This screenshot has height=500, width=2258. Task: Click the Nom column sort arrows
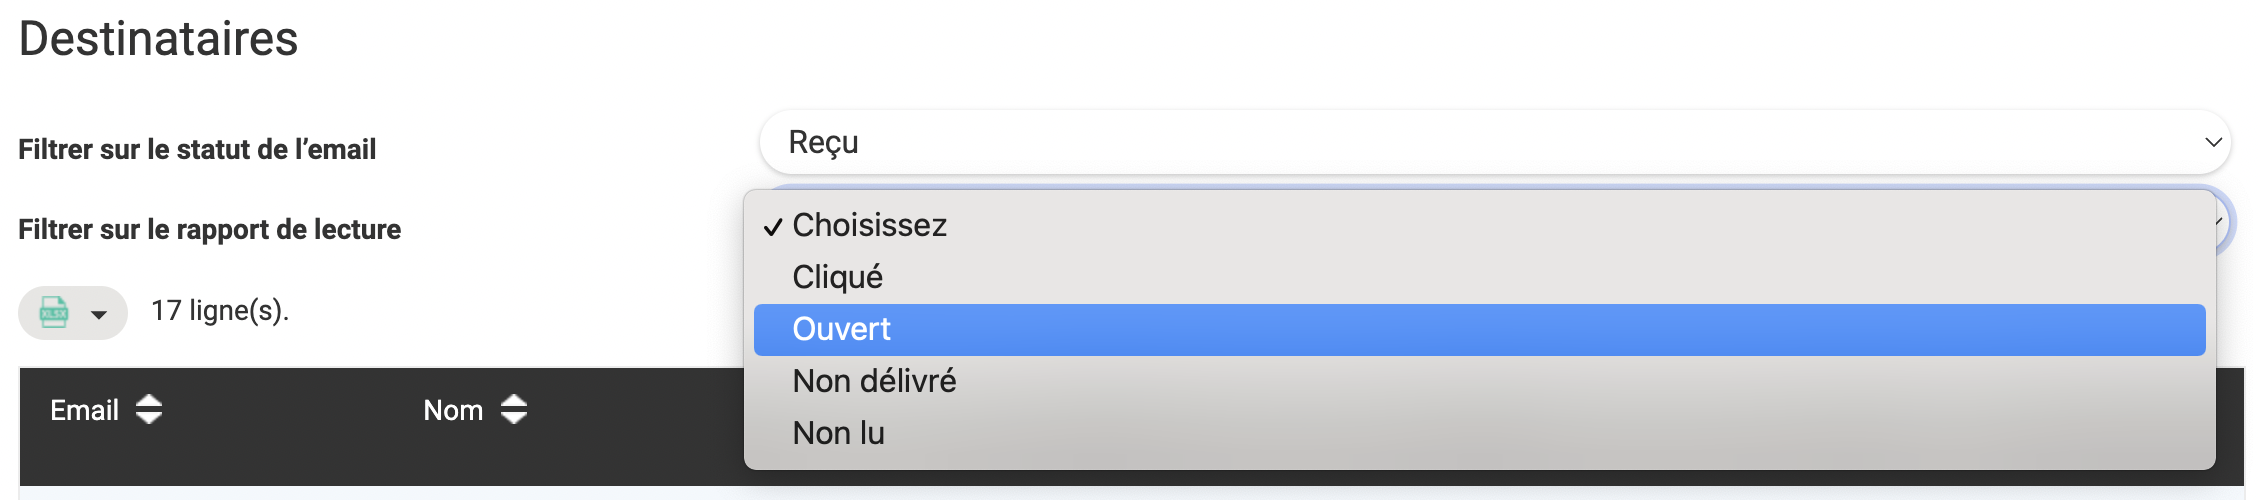(514, 409)
